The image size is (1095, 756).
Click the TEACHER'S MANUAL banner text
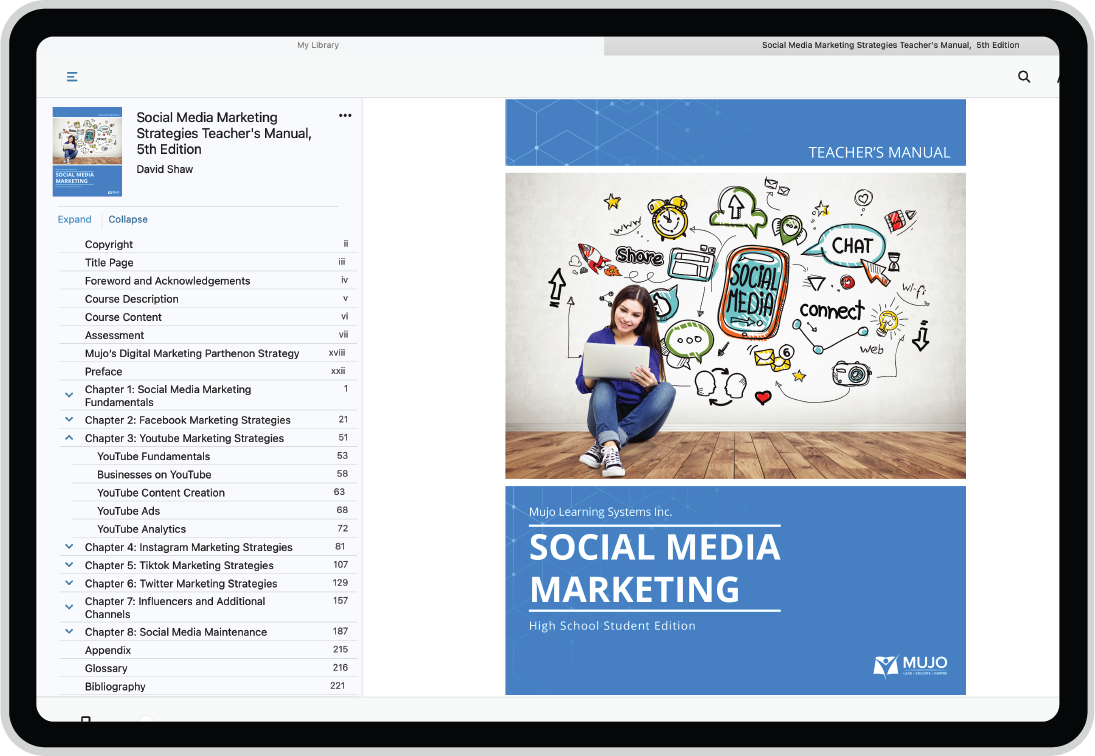pyautogui.click(x=879, y=152)
